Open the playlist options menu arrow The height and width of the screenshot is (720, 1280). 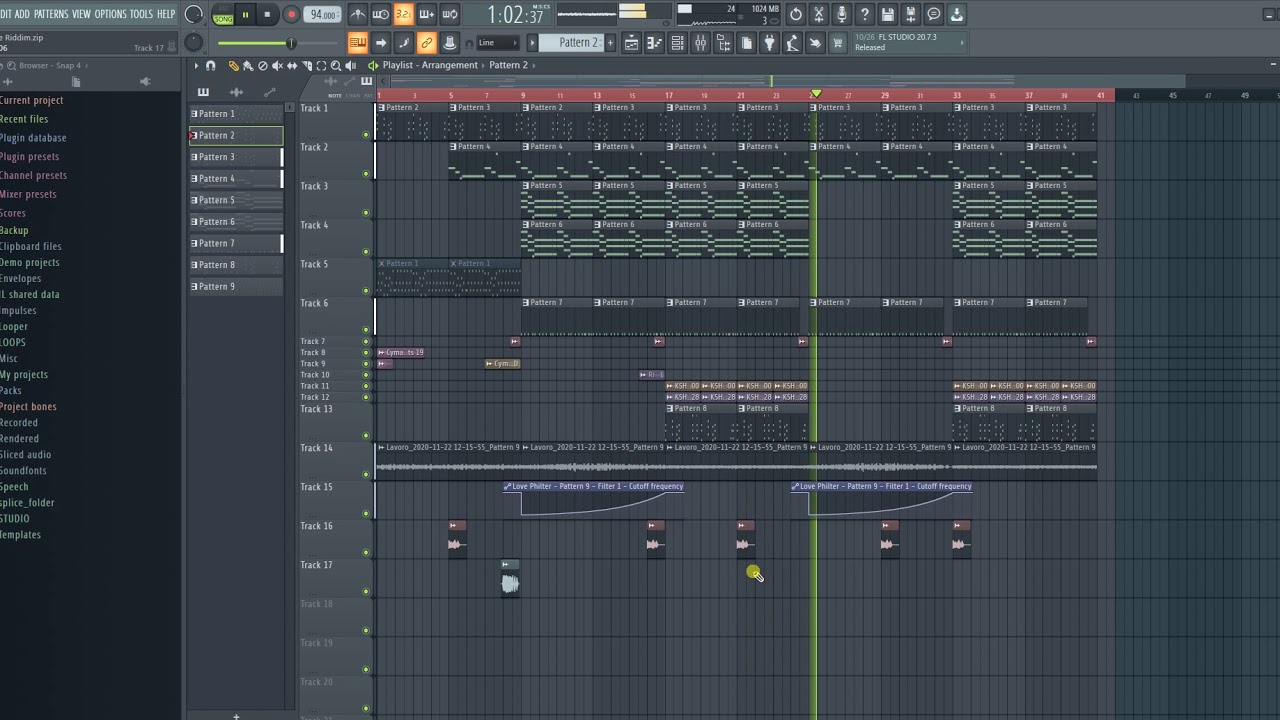pyautogui.click(x=196, y=65)
